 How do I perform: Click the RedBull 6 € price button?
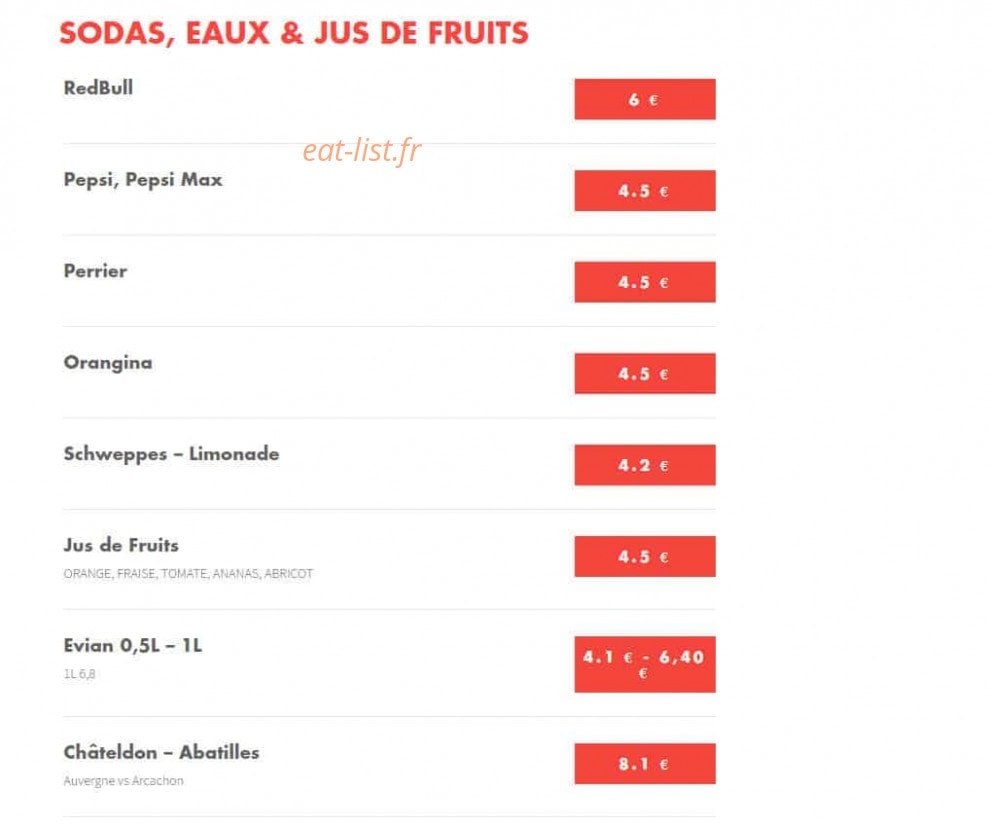(x=645, y=99)
